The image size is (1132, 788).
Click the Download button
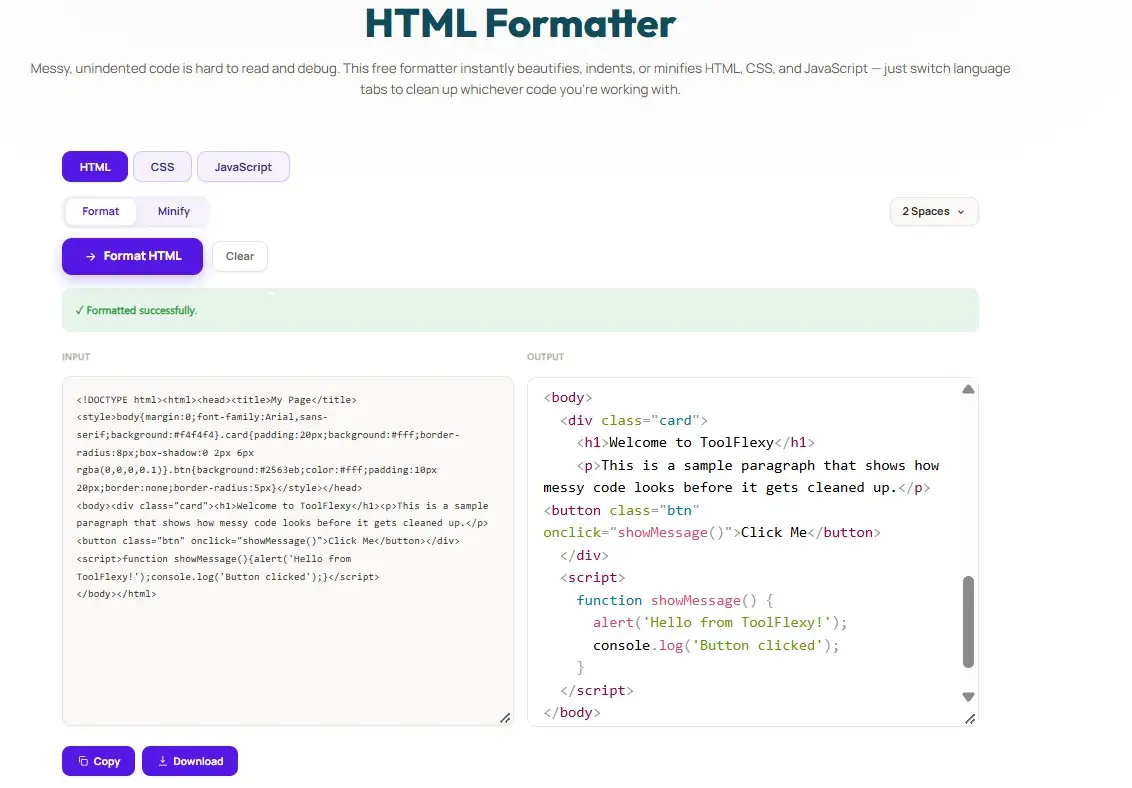pyautogui.click(x=190, y=761)
